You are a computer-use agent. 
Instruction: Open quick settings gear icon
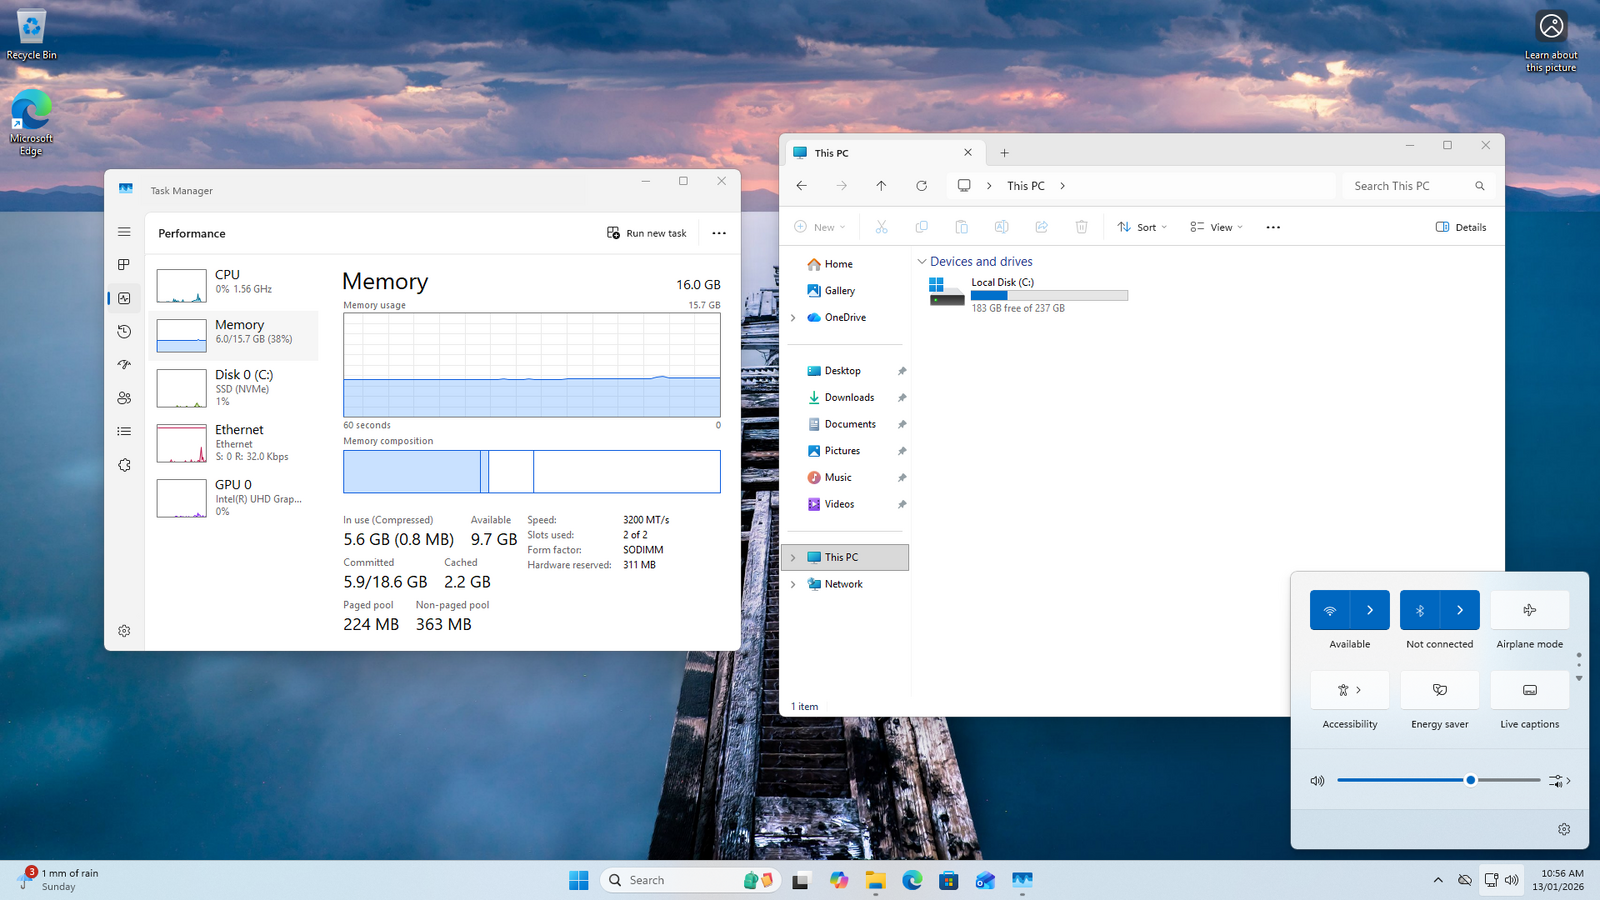coord(1564,829)
